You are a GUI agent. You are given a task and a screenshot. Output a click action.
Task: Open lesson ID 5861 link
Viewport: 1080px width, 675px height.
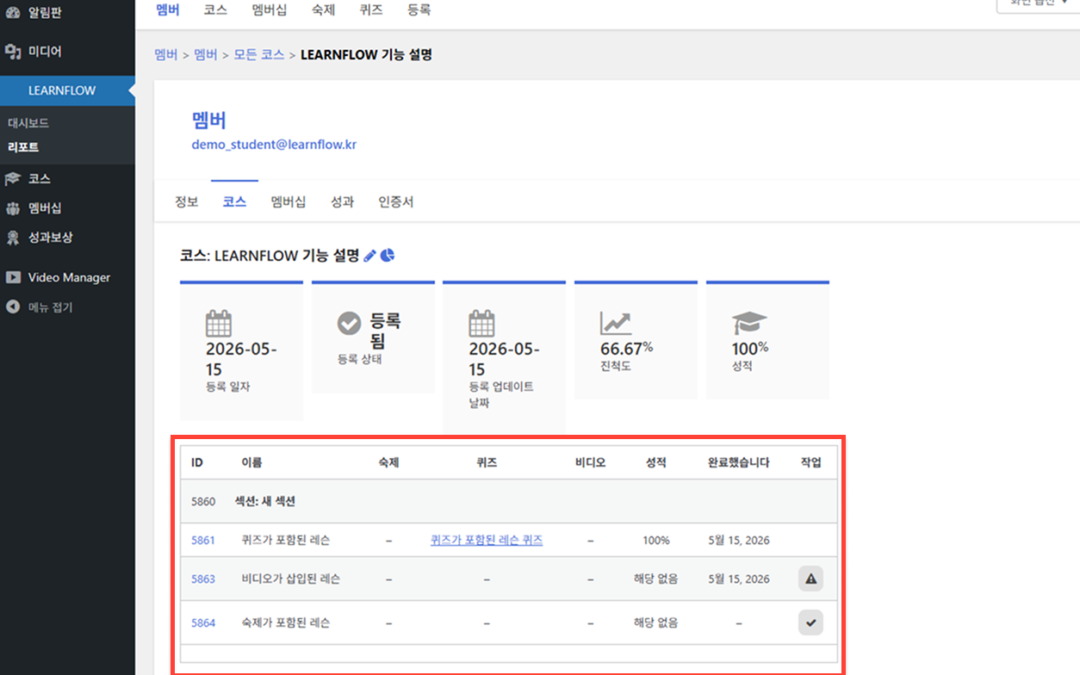click(x=203, y=540)
